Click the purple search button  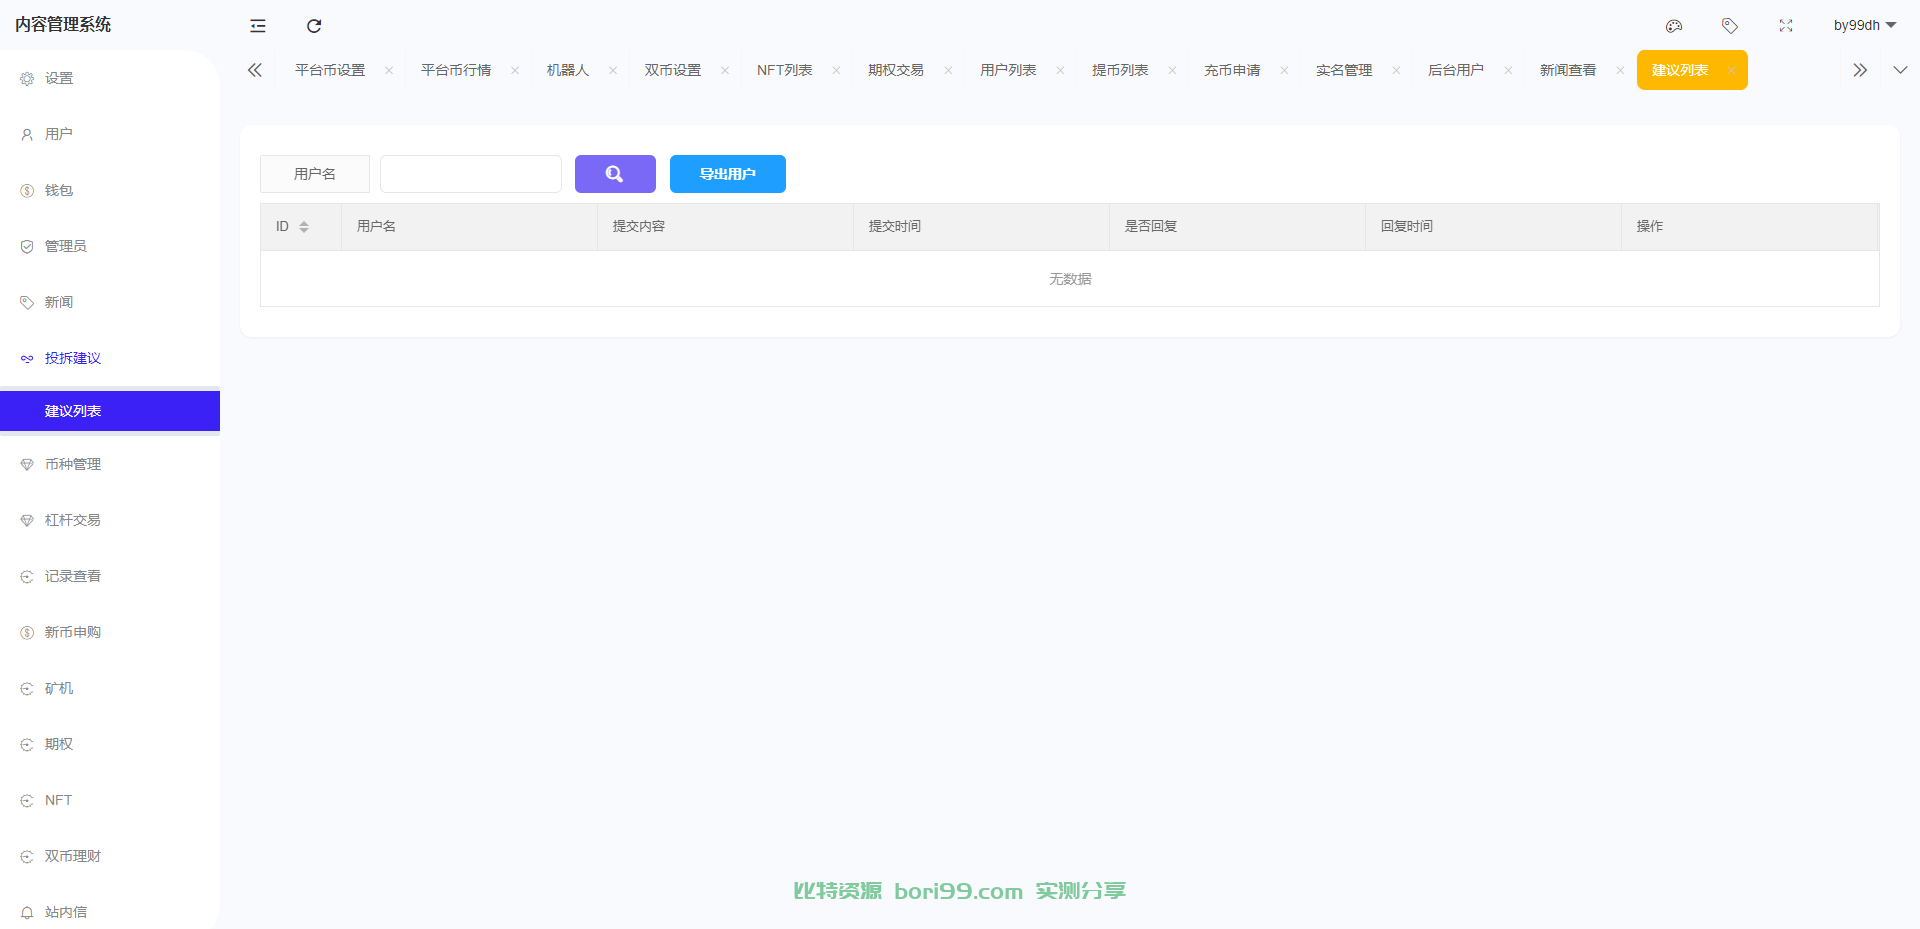pyautogui.click(x=615, y=174)
